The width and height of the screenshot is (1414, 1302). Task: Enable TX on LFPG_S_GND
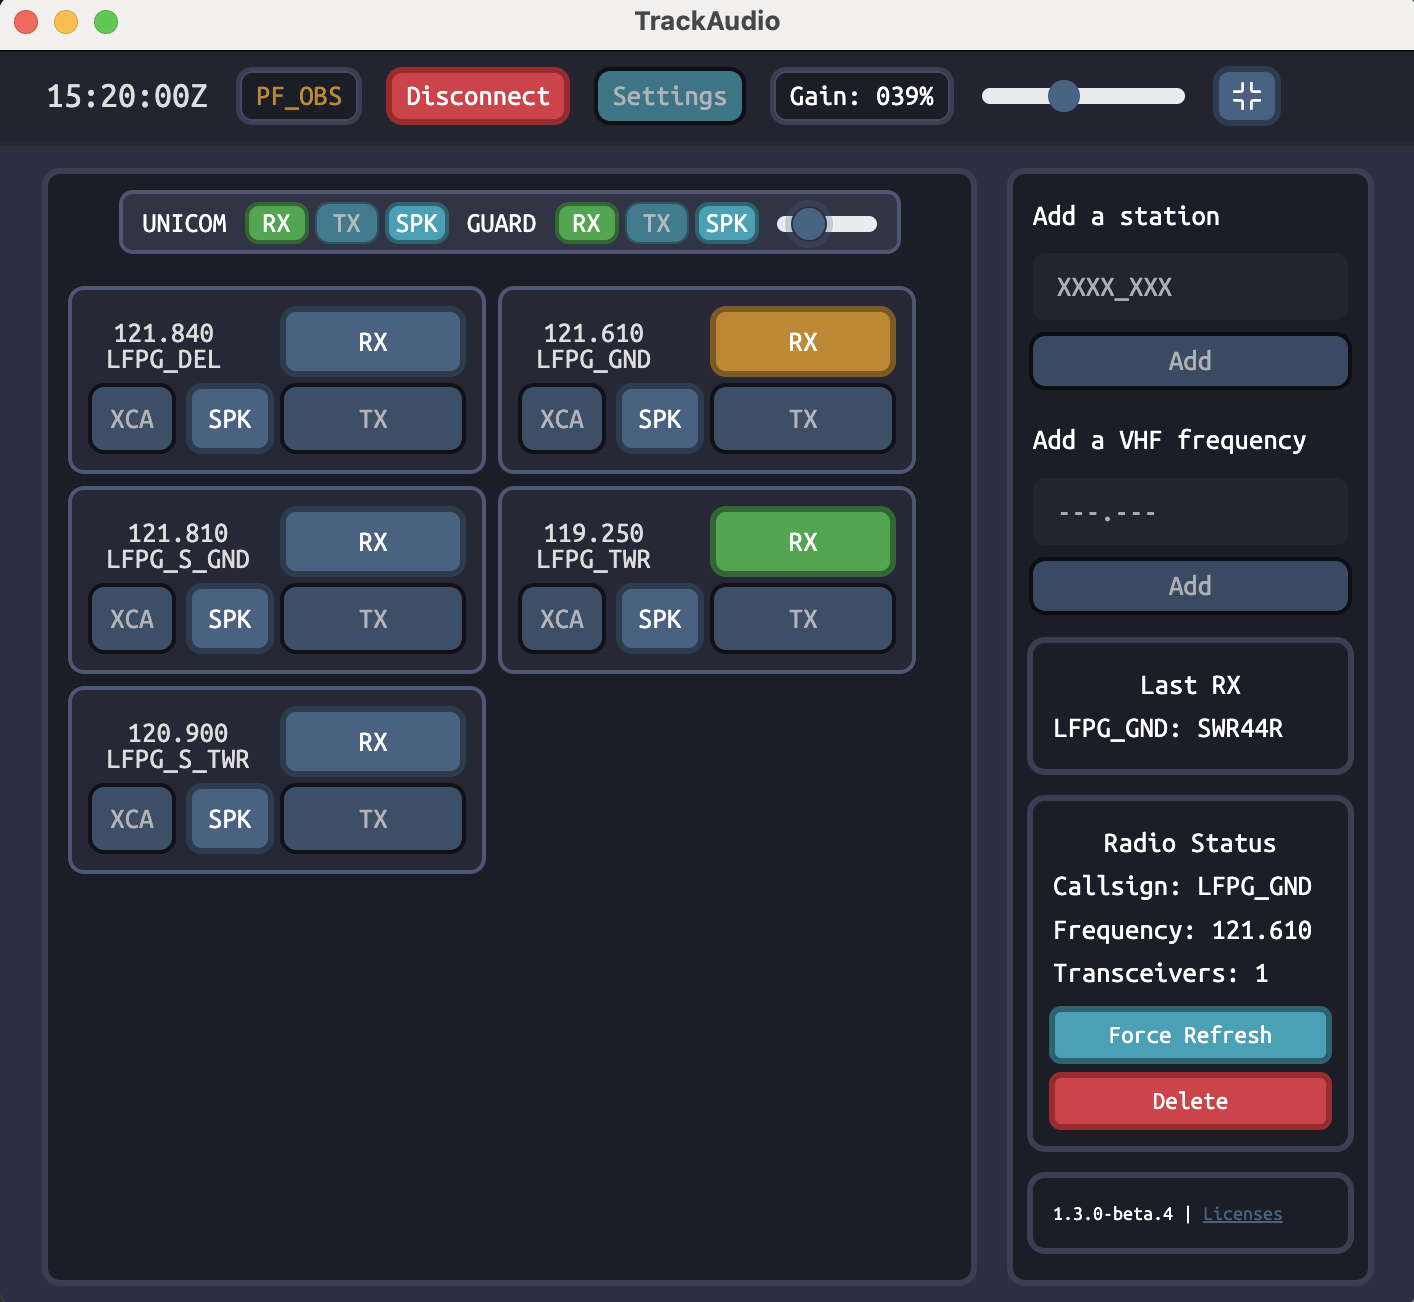(x=373, y=619)
